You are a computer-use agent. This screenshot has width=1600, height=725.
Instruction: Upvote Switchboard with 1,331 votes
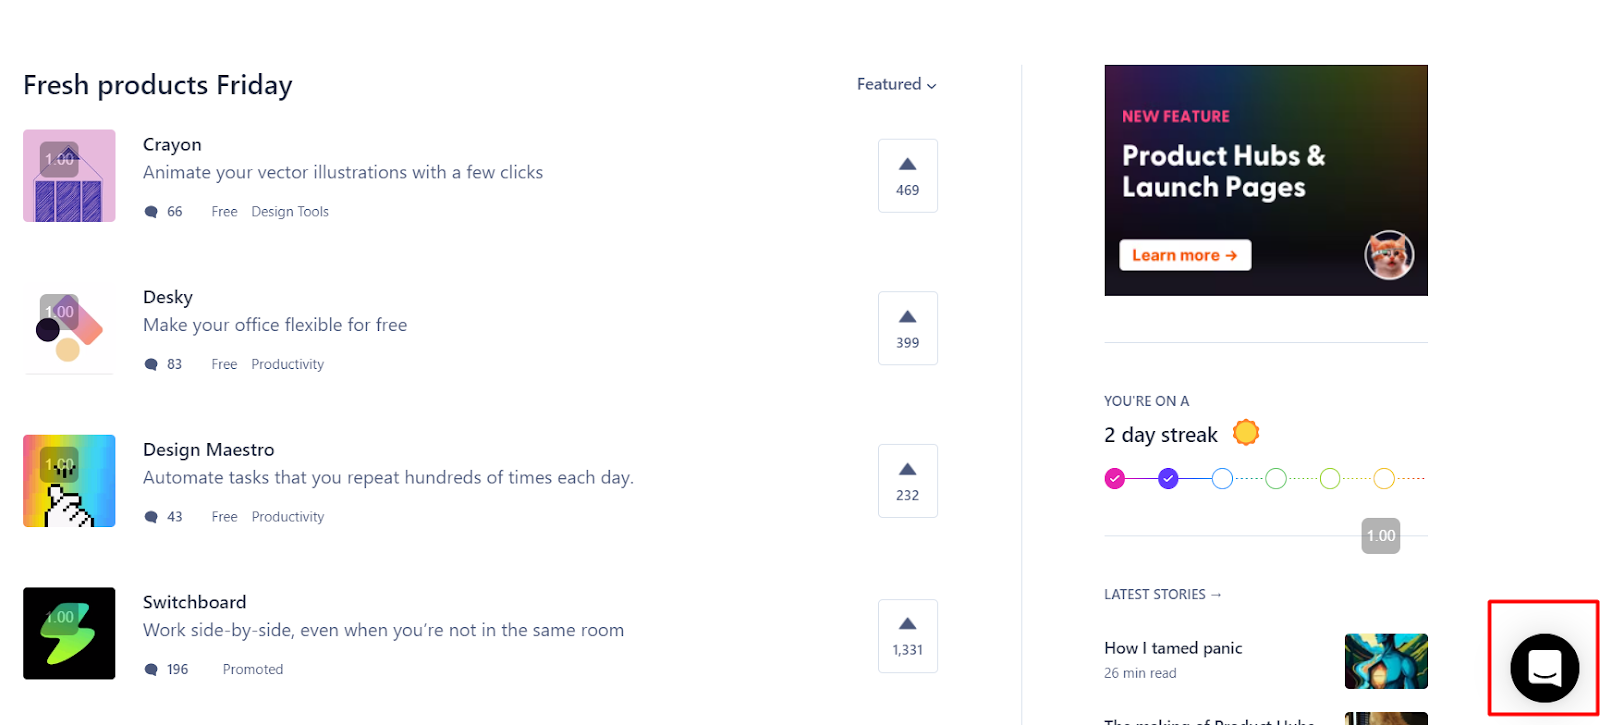click(x=907, y=636)
